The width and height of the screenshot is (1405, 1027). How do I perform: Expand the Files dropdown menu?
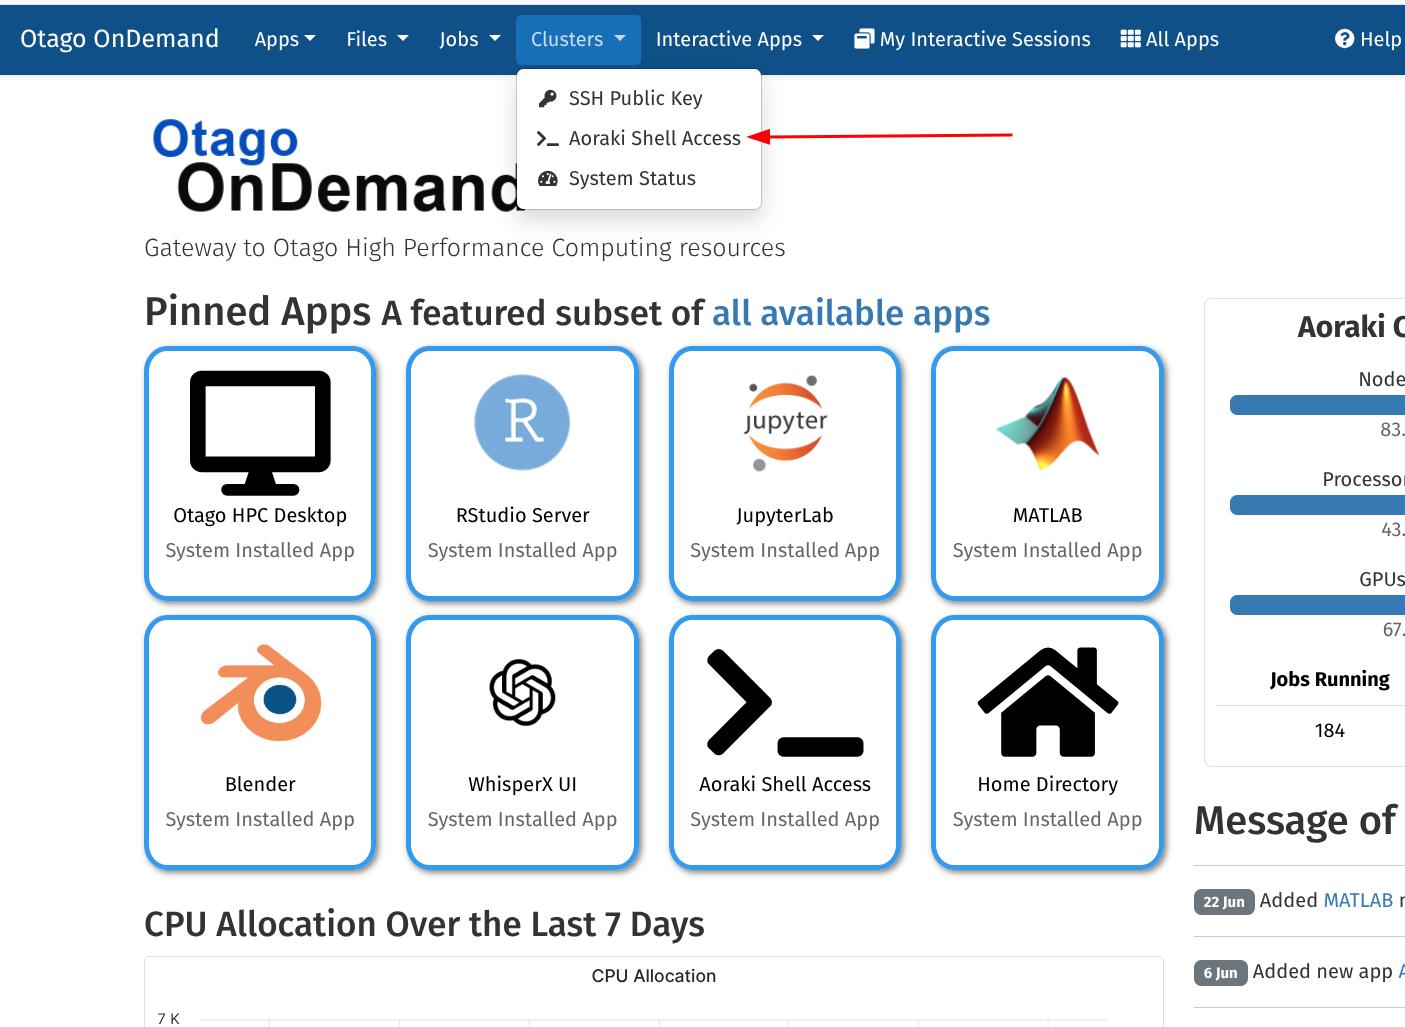[x=377, y=39]
